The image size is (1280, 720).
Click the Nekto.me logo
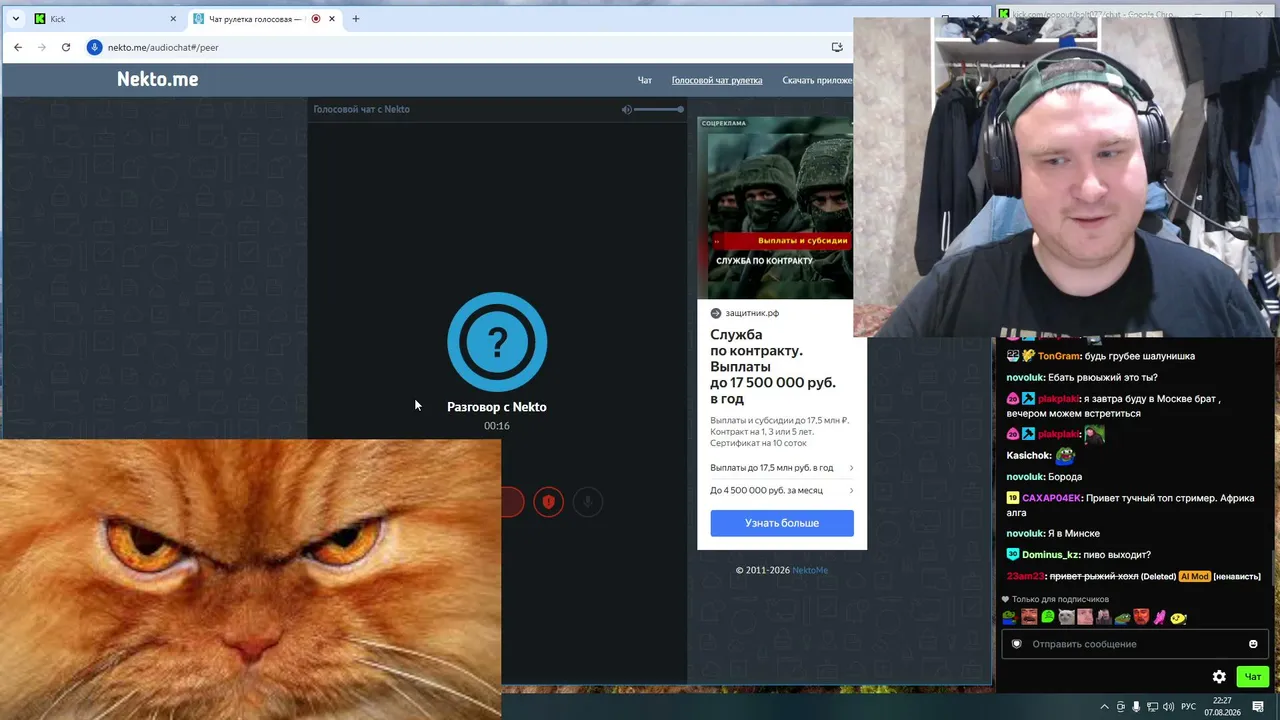[x=157, y=79]
